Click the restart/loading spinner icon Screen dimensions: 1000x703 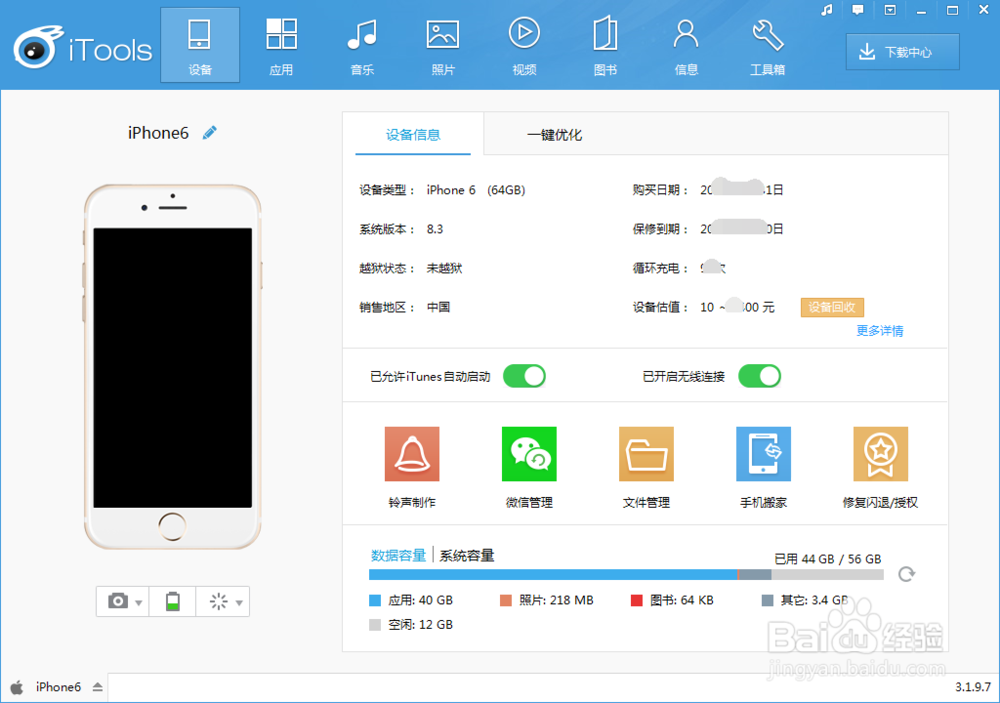pos(218,602)
